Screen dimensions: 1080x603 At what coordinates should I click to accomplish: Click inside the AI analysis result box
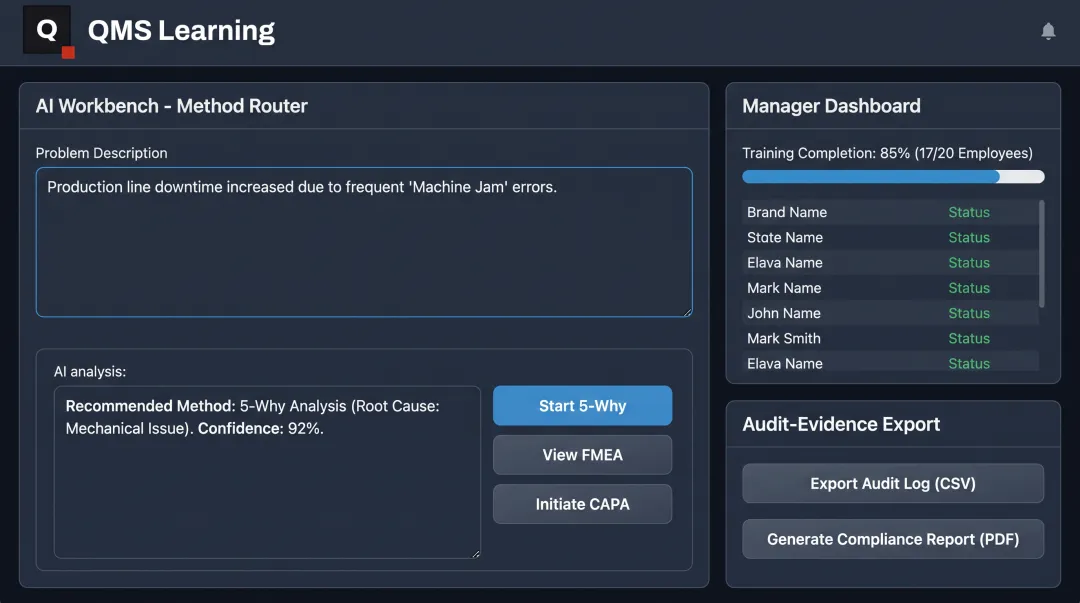(267, 472)
